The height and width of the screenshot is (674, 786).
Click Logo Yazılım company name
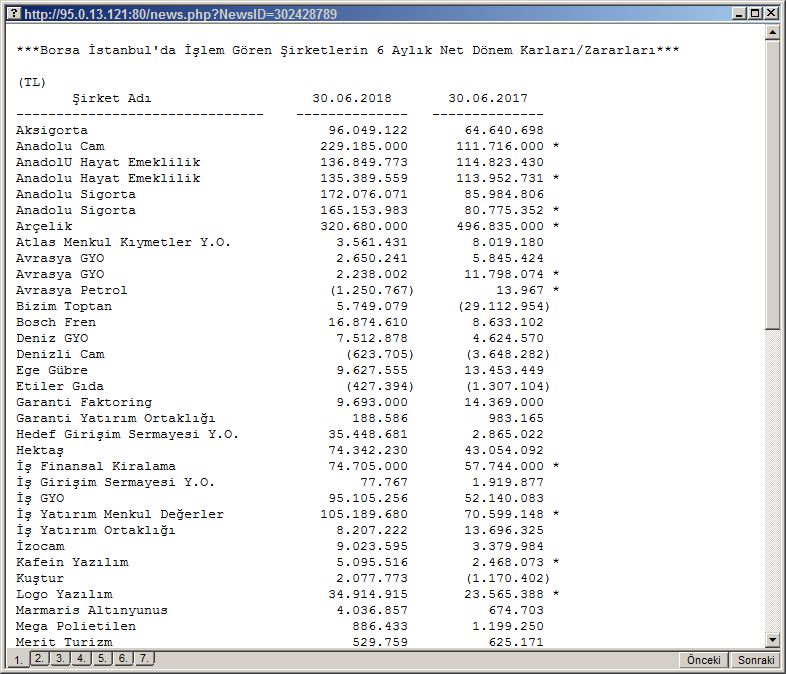pyautogui.click(x=64, y=595)
